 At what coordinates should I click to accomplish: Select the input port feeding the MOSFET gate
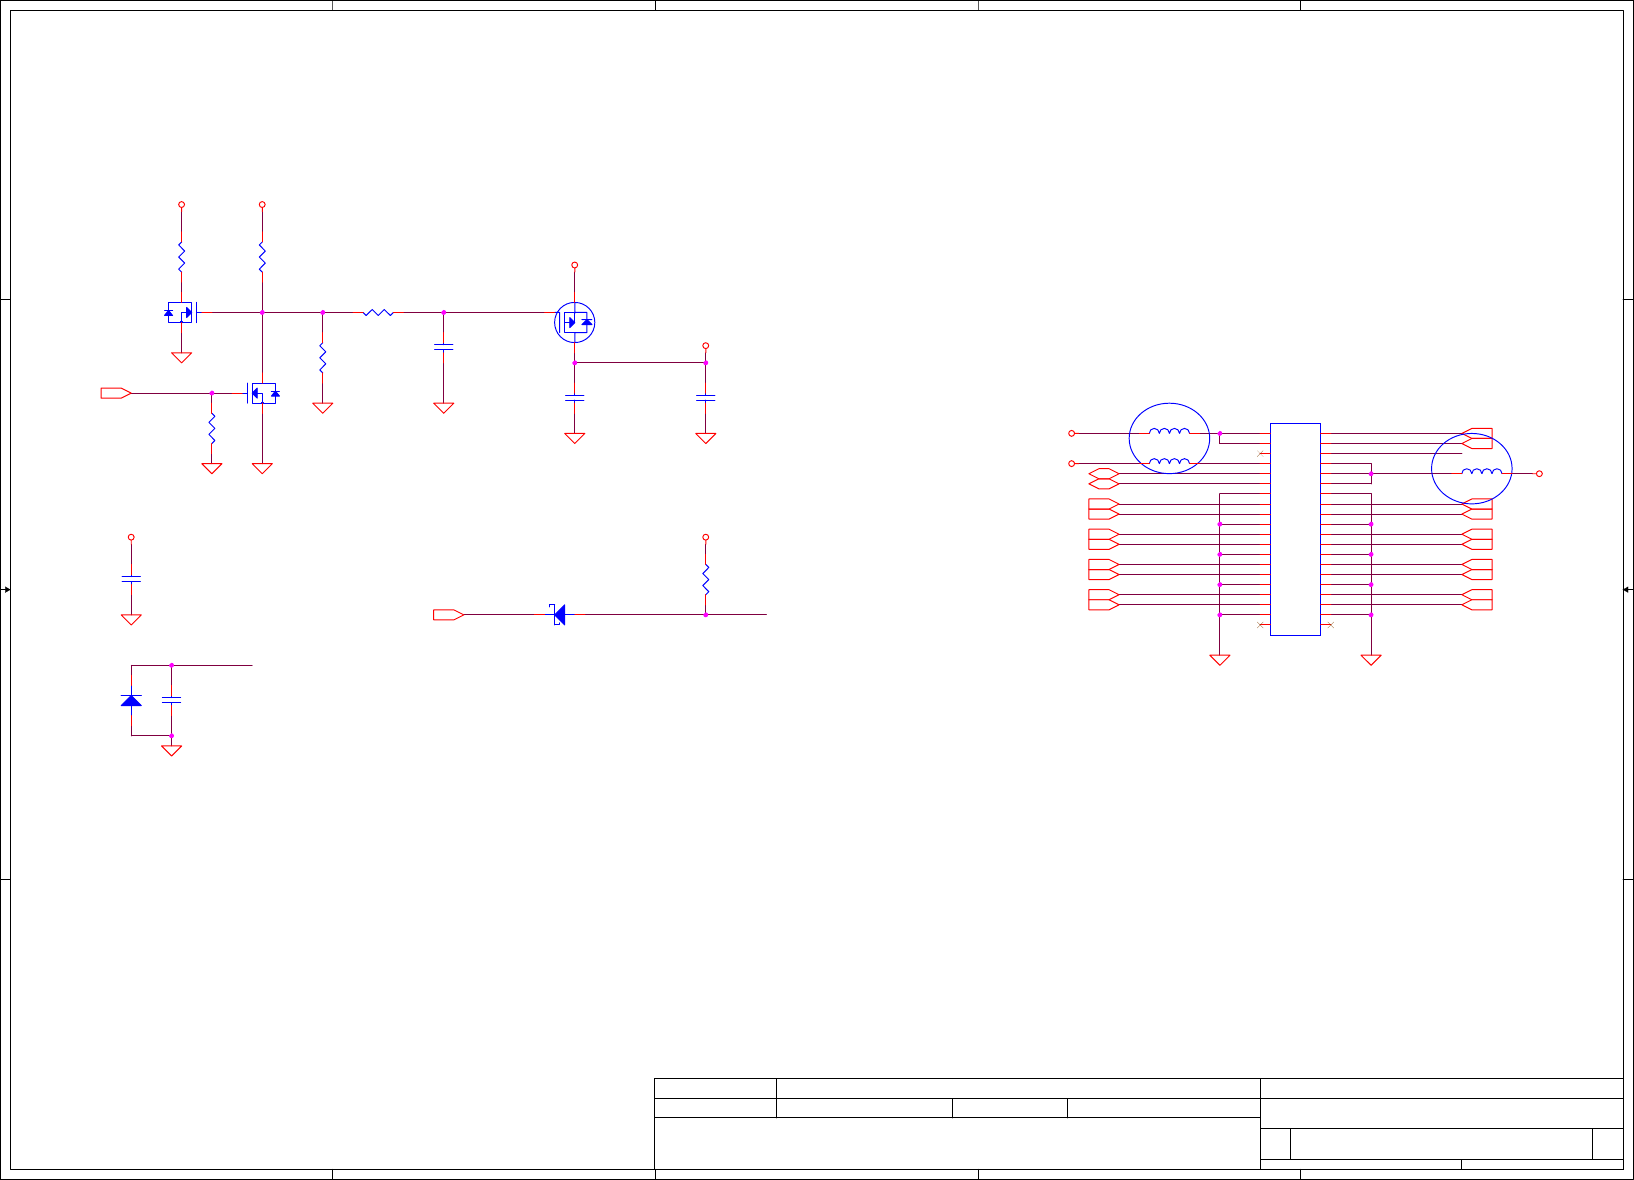[116, 393]
